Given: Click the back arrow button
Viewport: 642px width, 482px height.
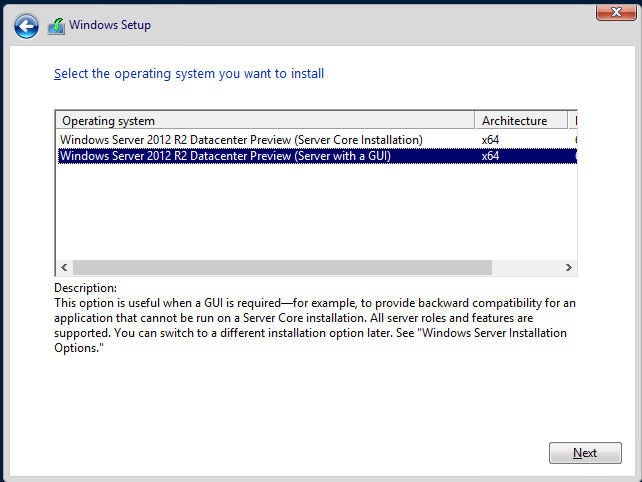Looking at the screenshot, I should point(26,26).
